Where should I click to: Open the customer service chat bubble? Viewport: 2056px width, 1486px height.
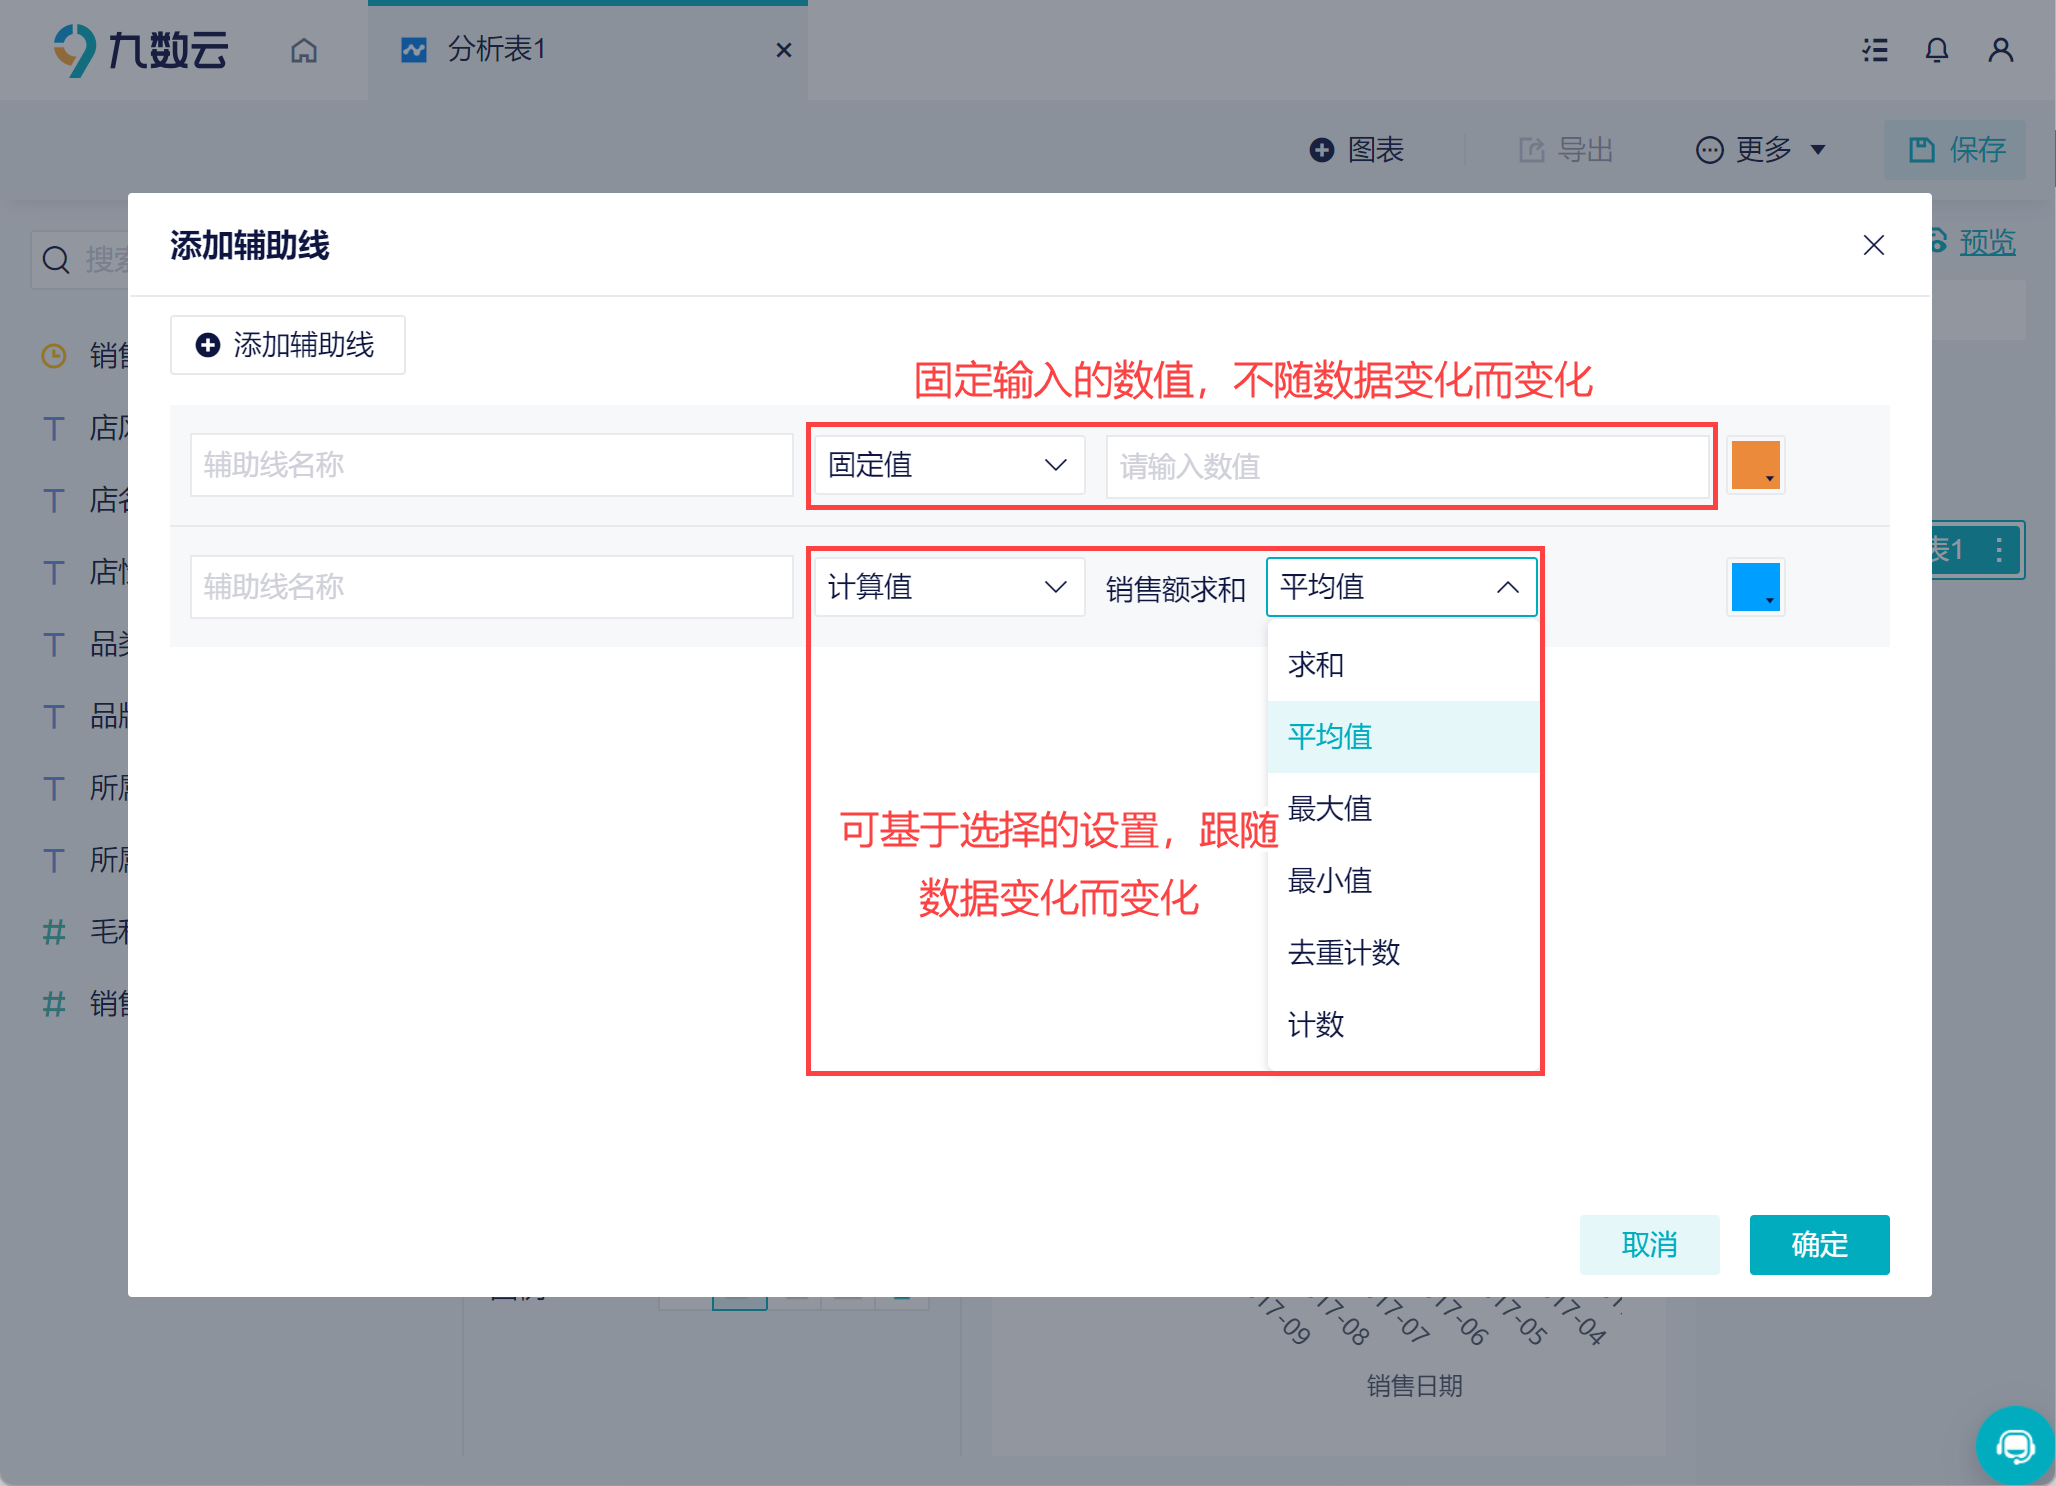[2014, 1445]
